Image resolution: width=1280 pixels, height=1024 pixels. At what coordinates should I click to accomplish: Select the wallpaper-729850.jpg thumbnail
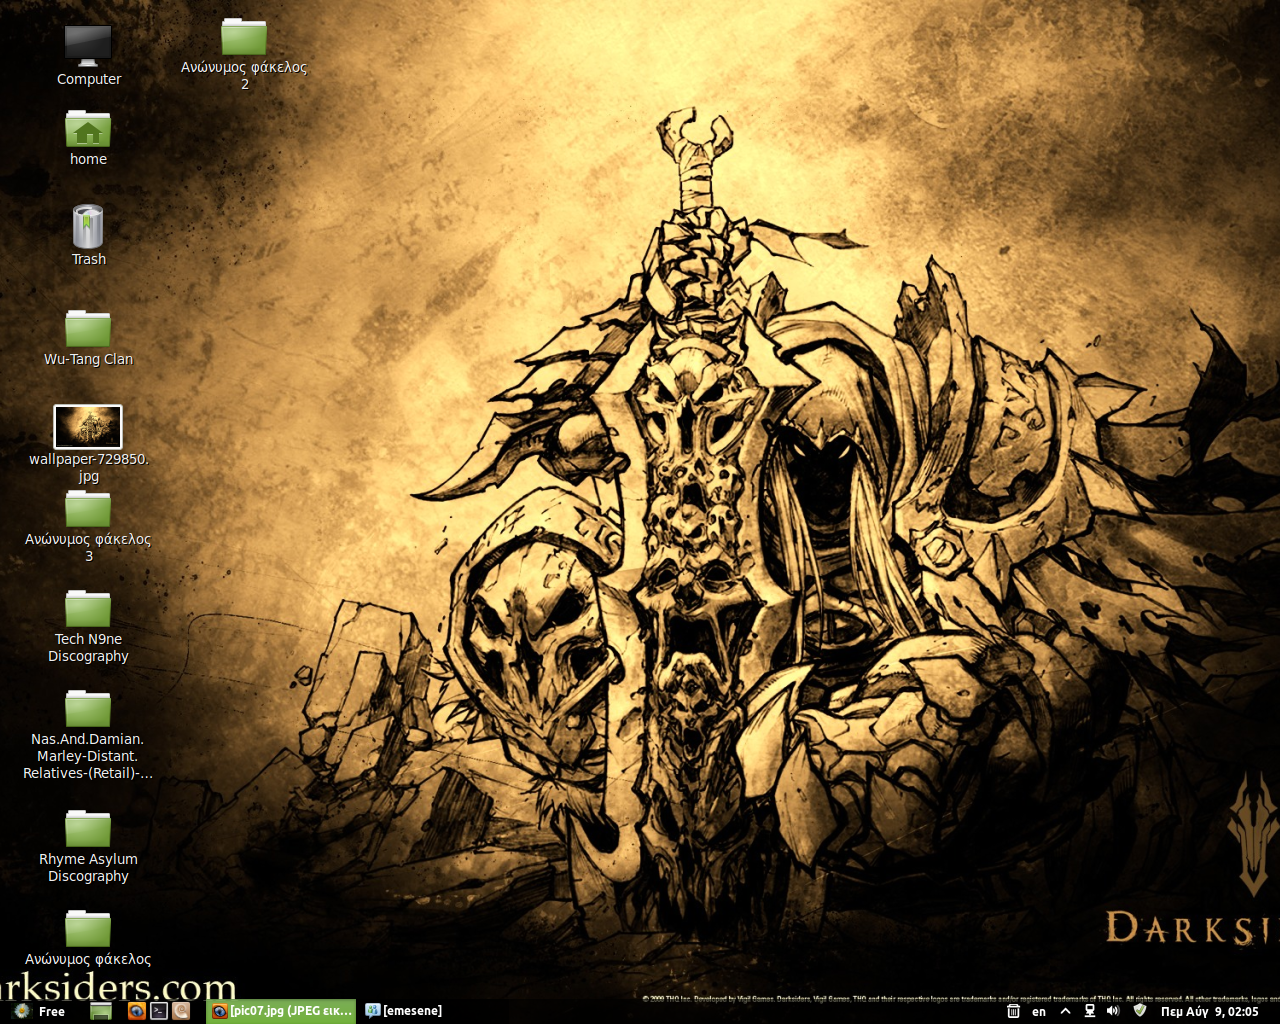pos(88,427)
